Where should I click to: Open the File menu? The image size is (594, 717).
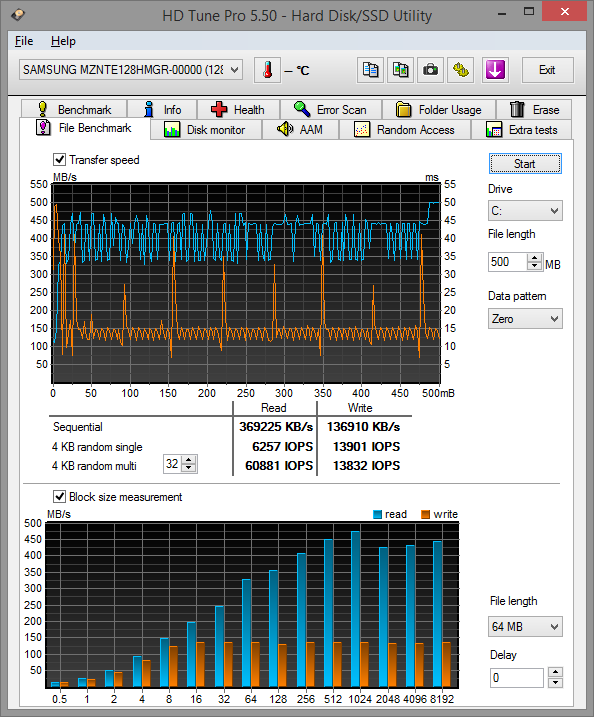point(24,41)
